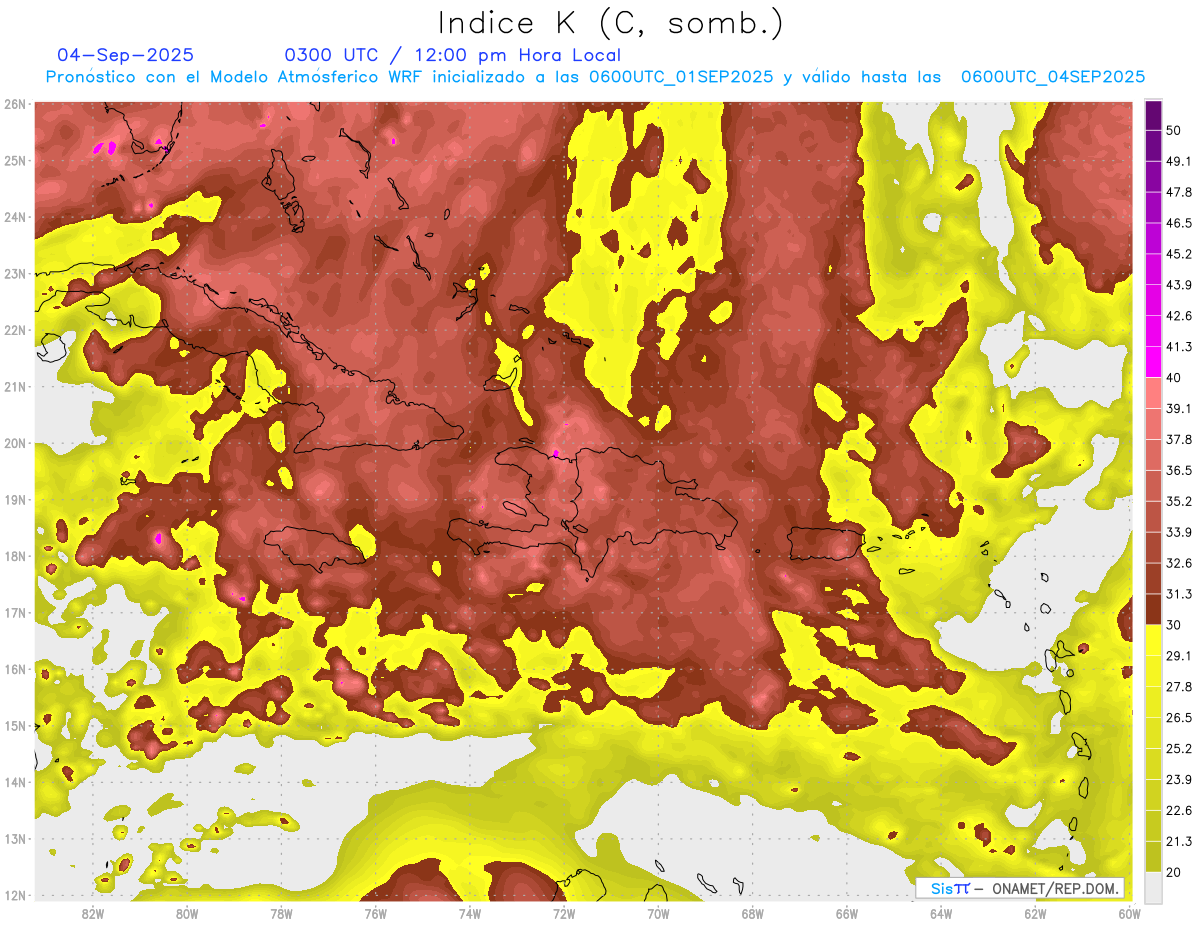Image resolution: width=1200 pixels, height=927 pixels.
Task: Pick the olive colorbar band between 20 and 21.3
Action: click(1153, 856)
